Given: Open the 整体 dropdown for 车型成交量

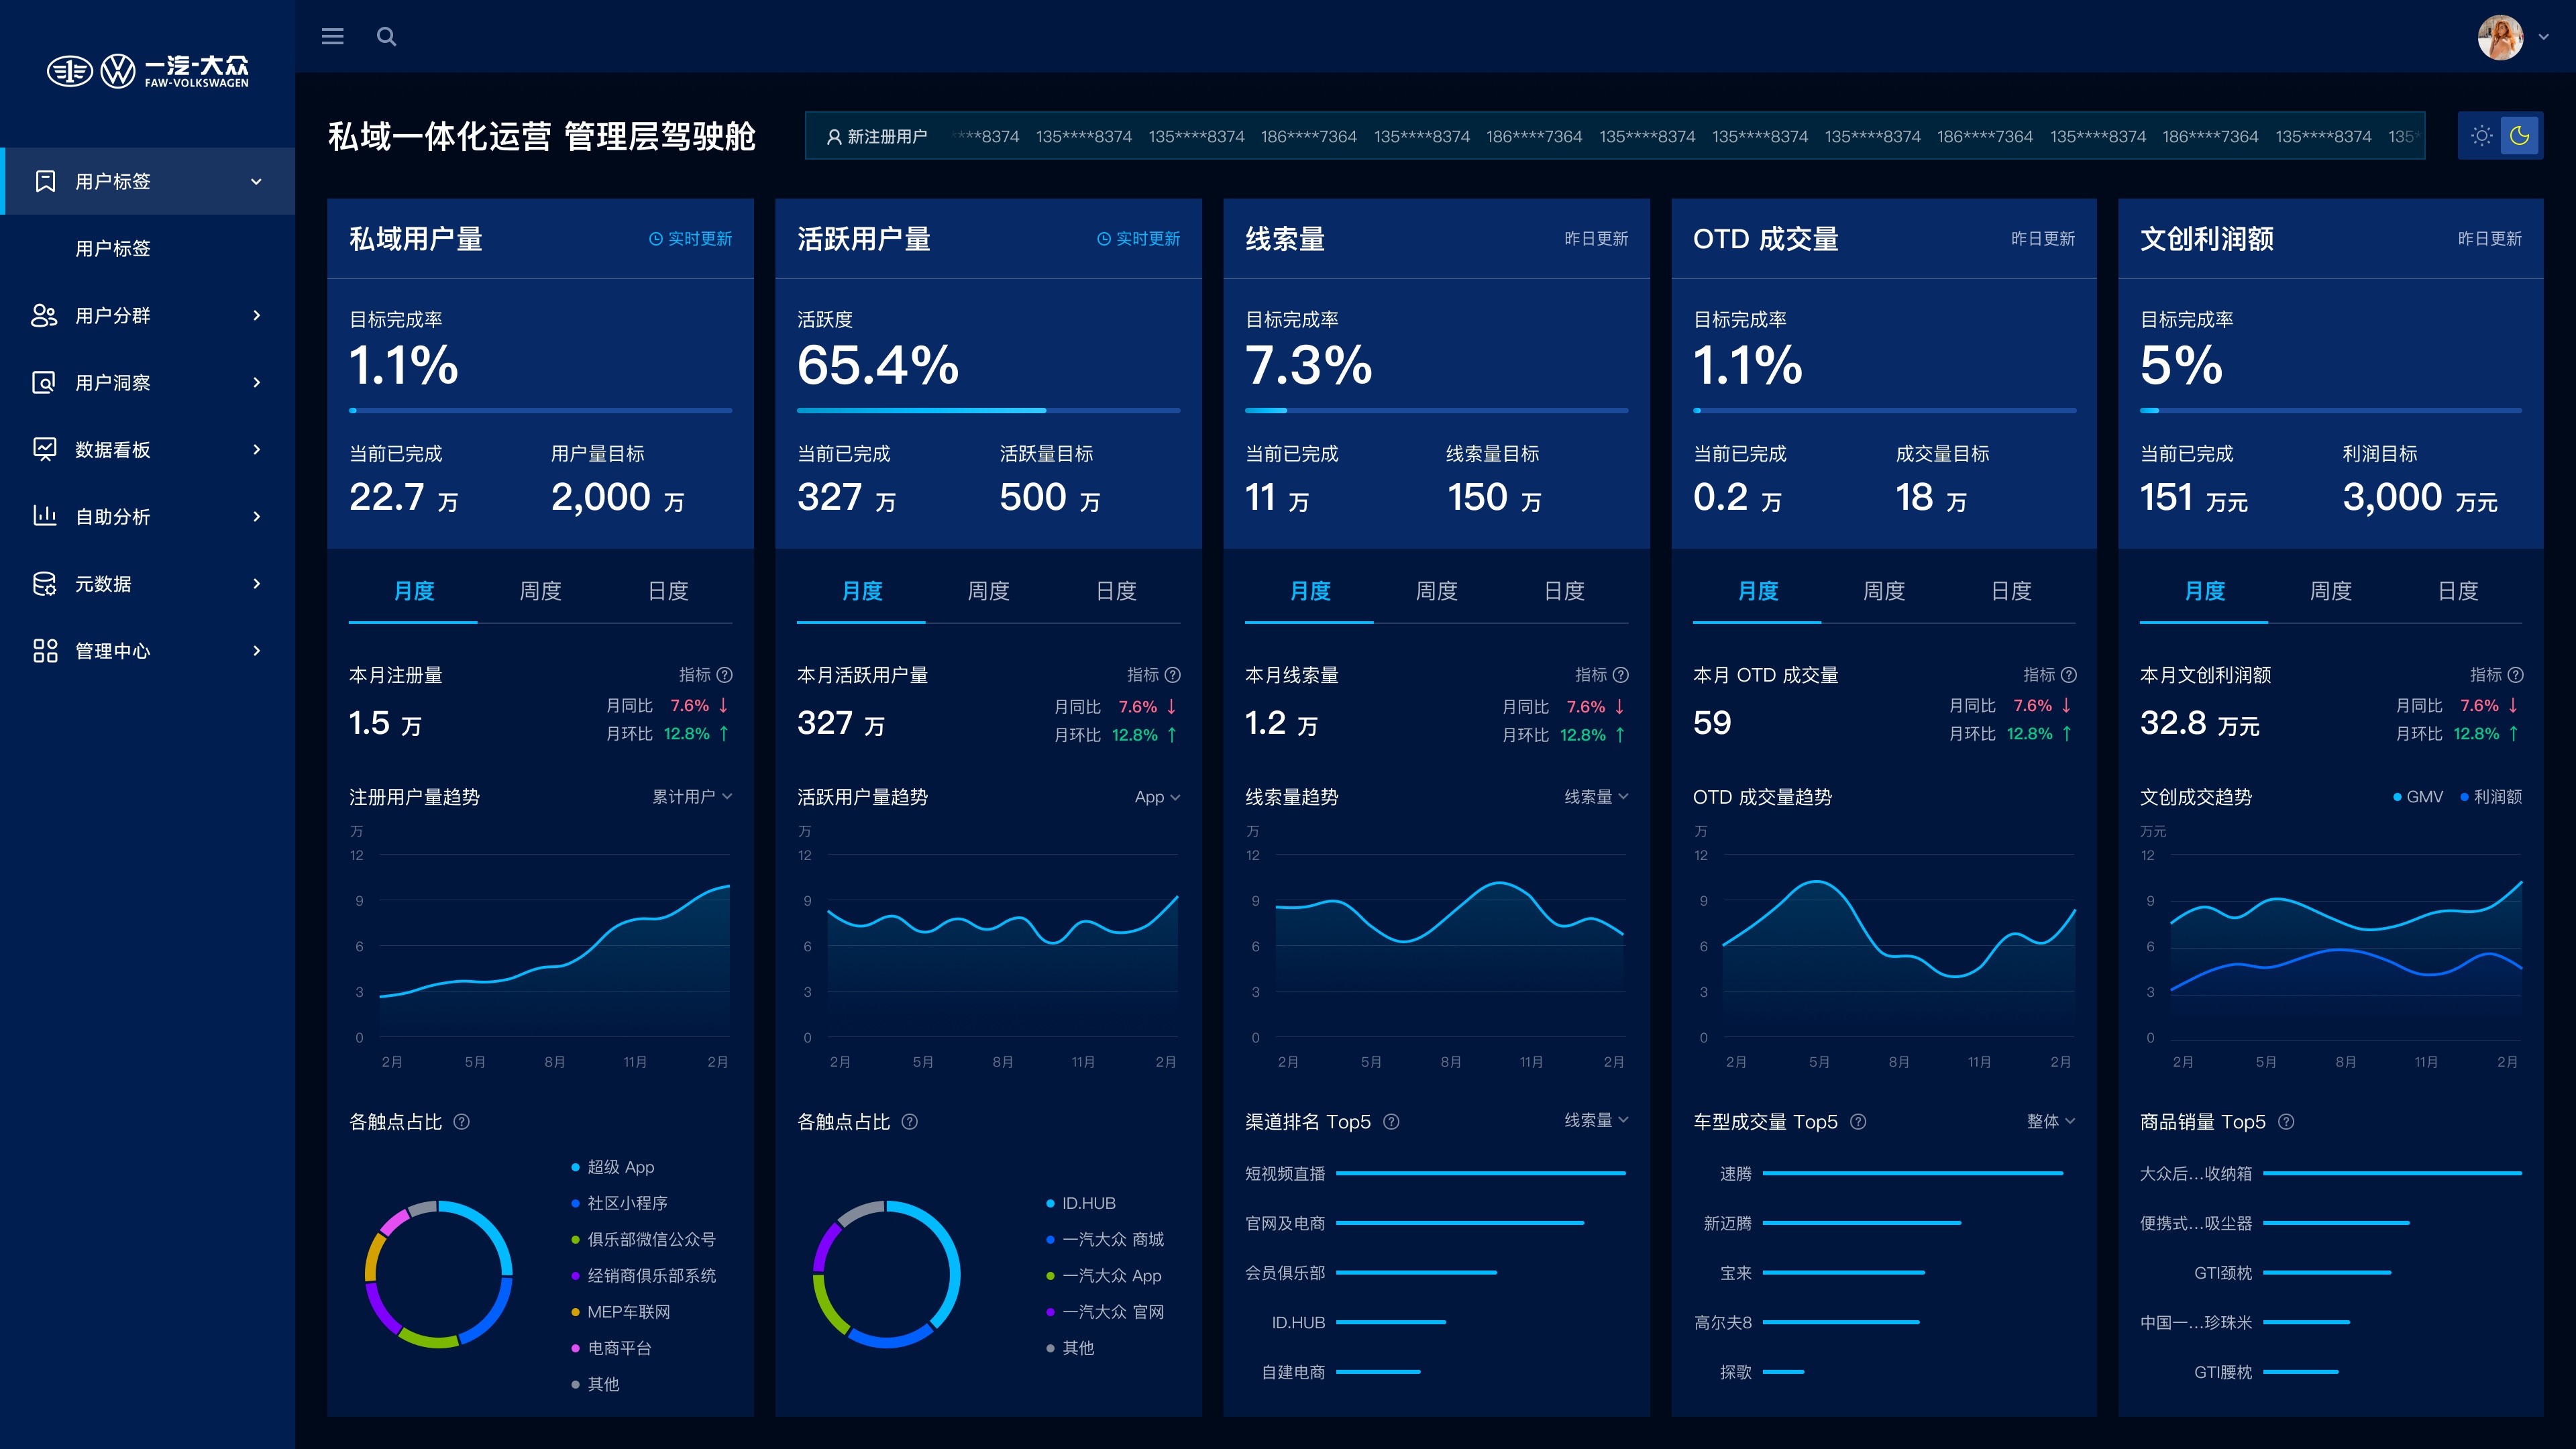Looking at the screenshot, I should (x=2051, y=1122).
